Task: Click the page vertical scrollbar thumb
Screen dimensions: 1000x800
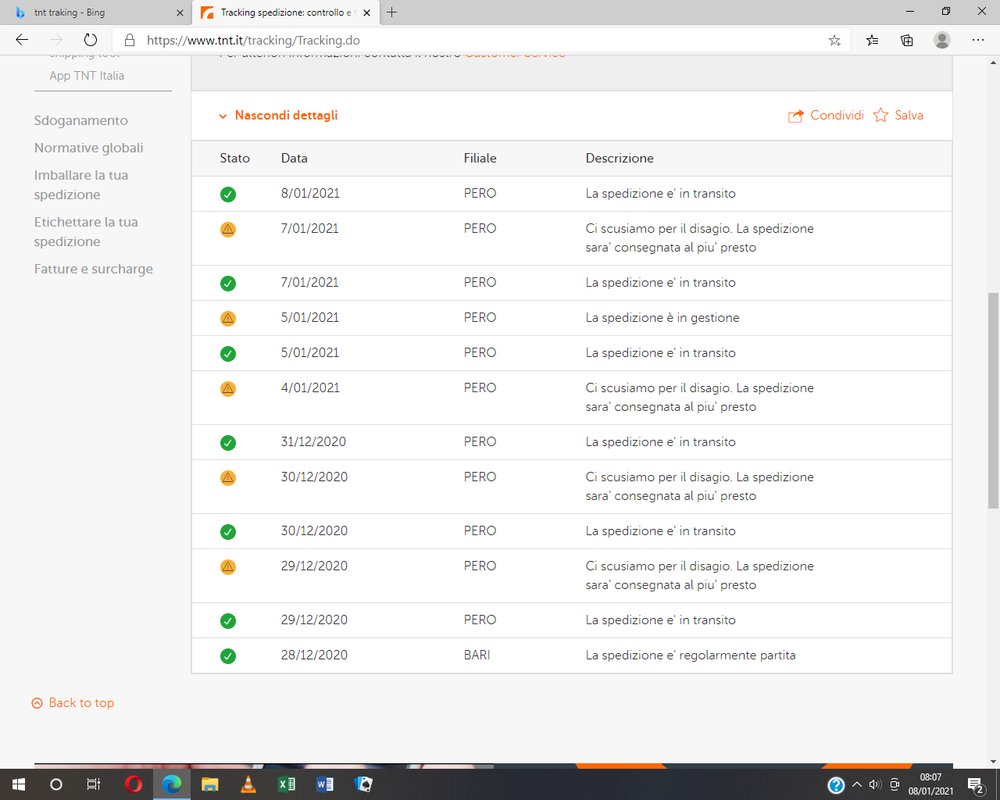Action: 993,401
